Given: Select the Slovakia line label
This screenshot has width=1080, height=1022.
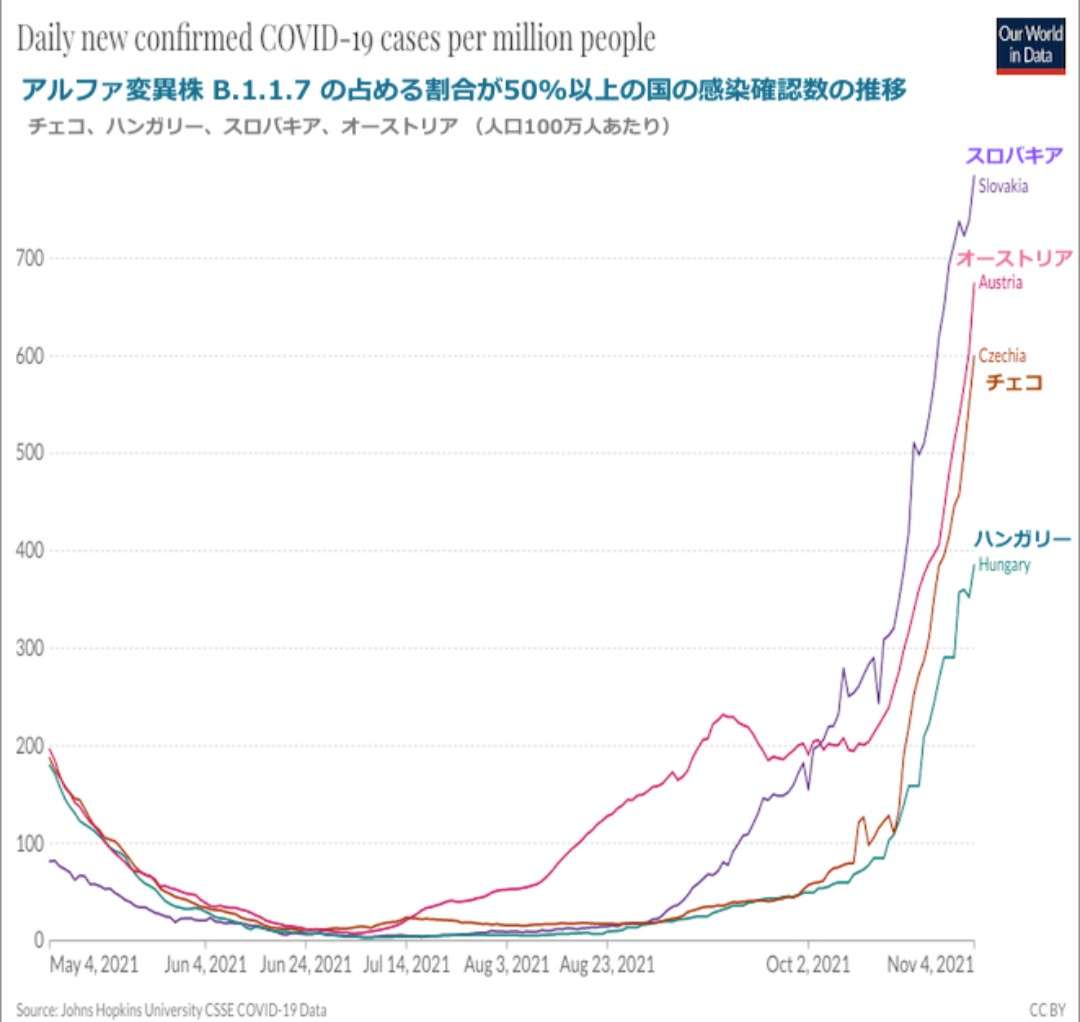Looking at the screenshot, I should pyautogui.click(x=1003, y=186).
